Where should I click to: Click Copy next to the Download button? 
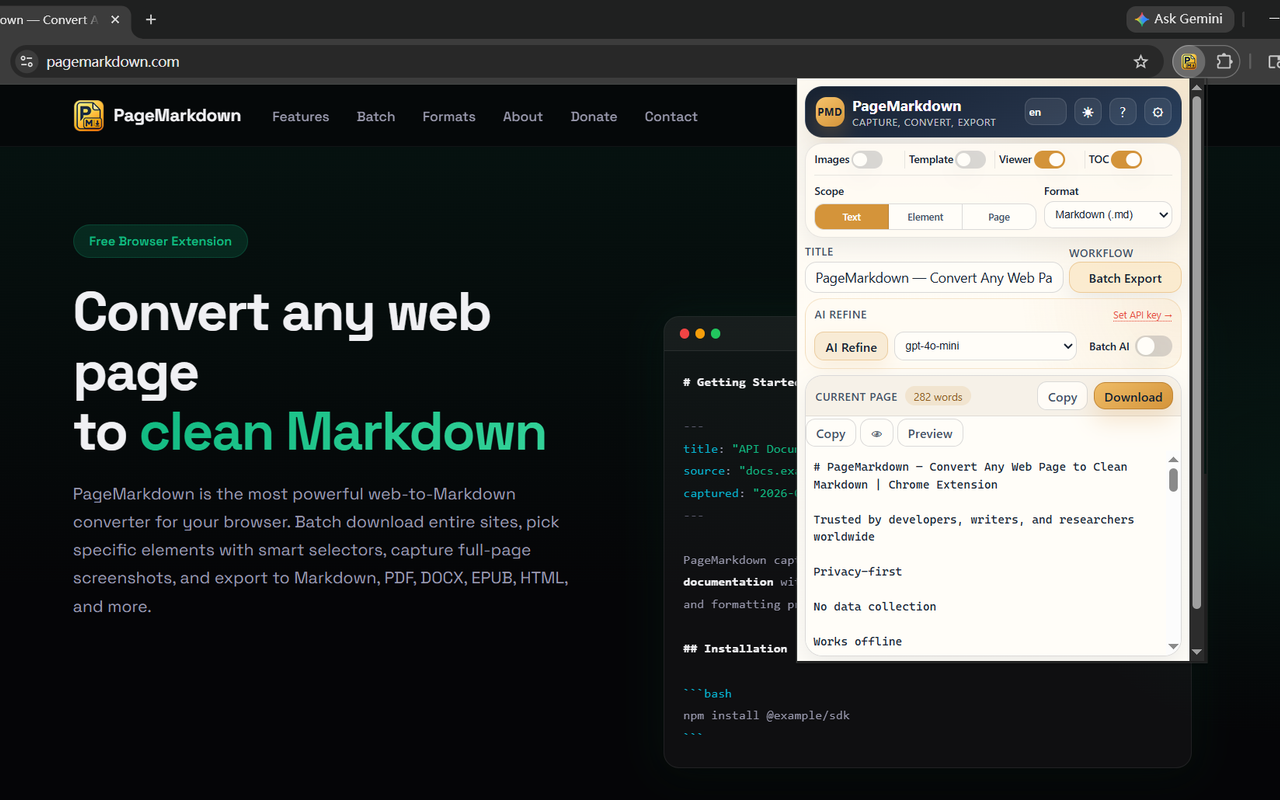coord(1062,397)
